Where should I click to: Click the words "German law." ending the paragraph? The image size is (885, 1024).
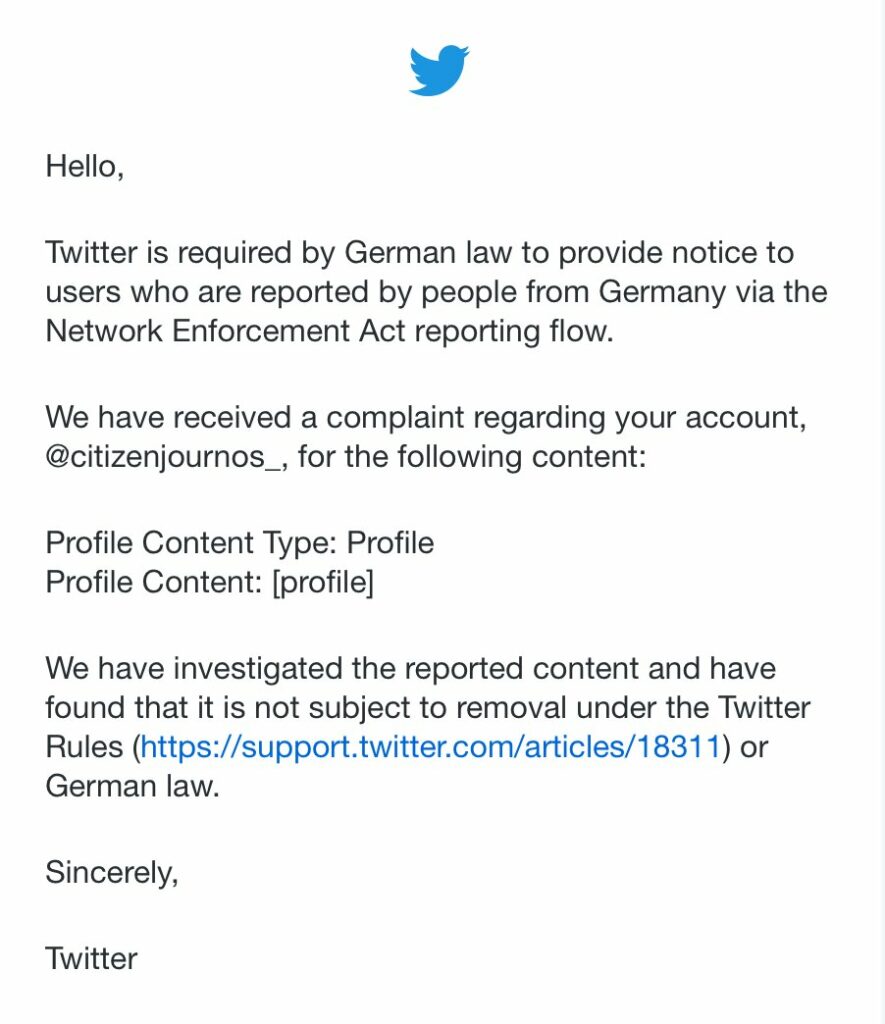(x=133, y=786)
